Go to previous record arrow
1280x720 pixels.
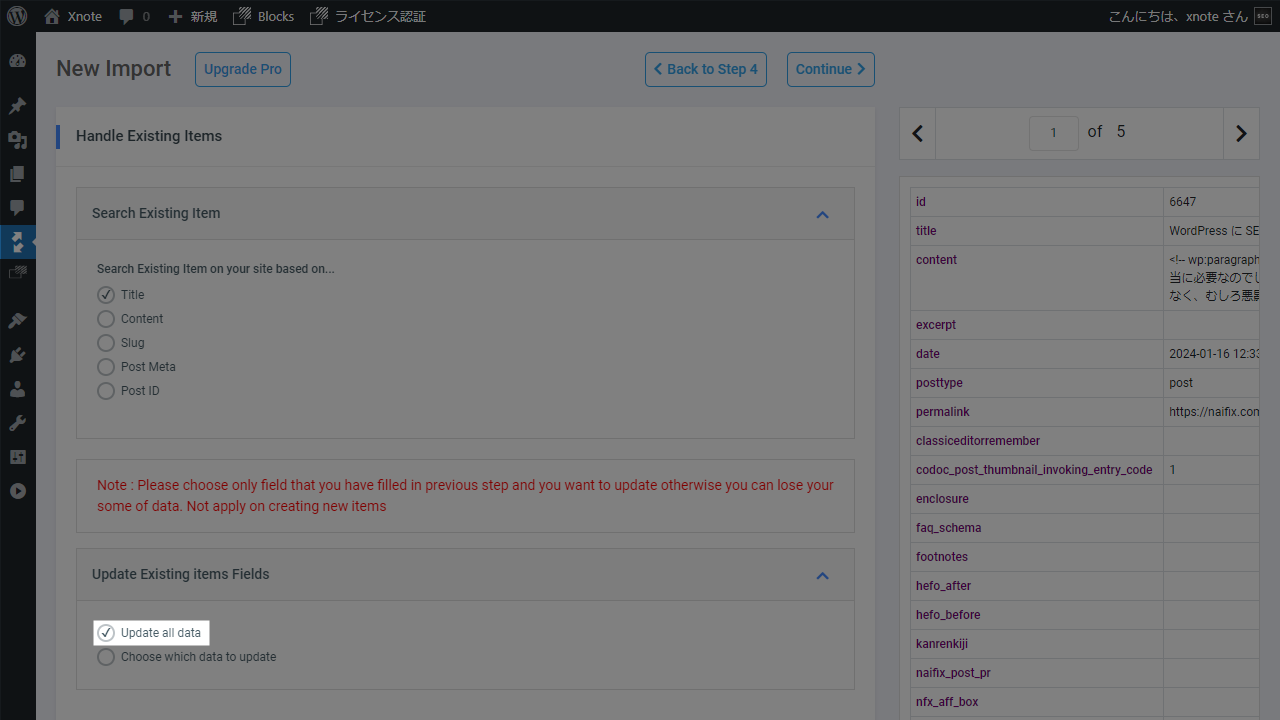918,133
